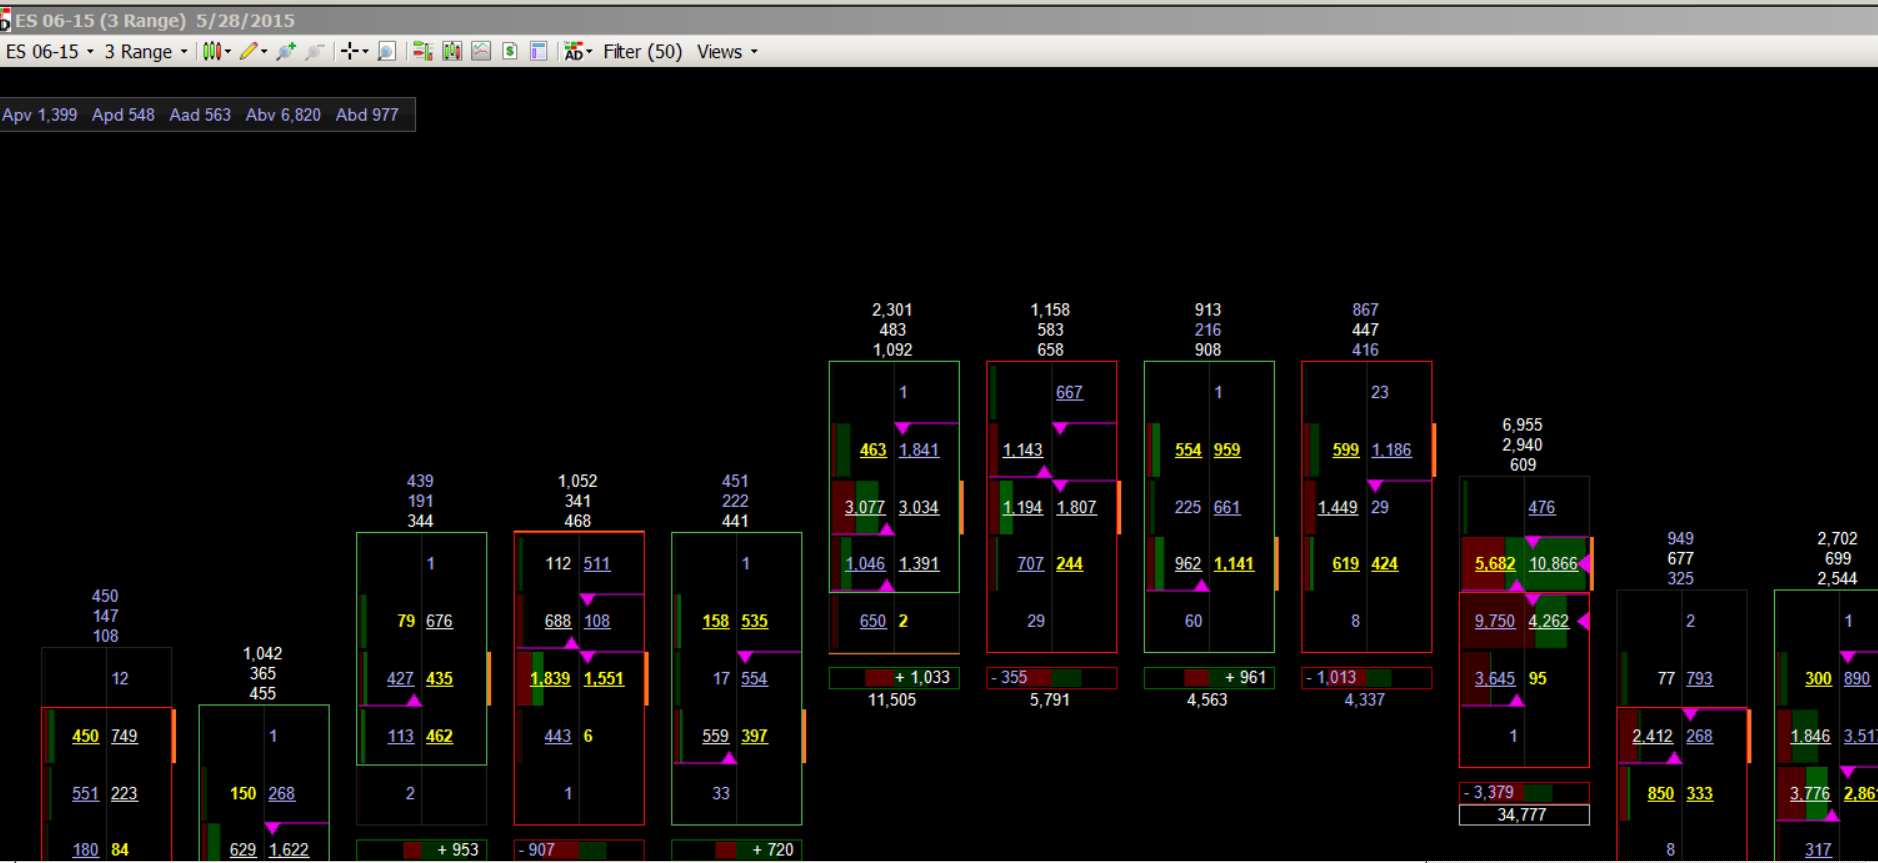
Task: Click the 535 ask volume cell
Action: pyautogui.click(x=755, y=621)
